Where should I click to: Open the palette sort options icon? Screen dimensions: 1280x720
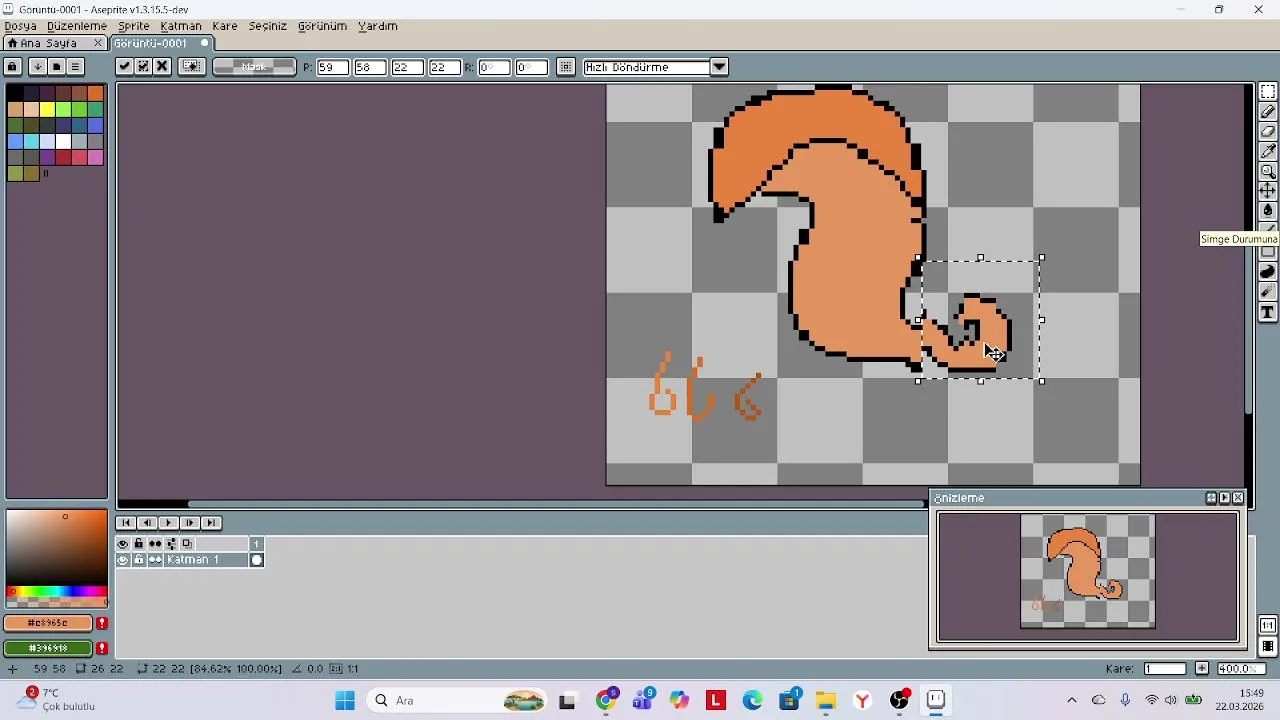point(37,67)
